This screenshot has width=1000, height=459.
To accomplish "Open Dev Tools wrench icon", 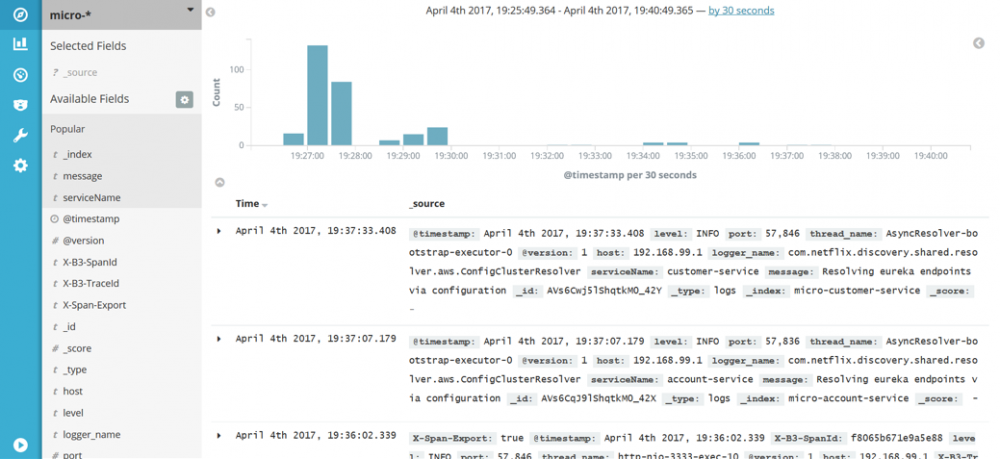I will pyautogui.click(x=20, y=135).
